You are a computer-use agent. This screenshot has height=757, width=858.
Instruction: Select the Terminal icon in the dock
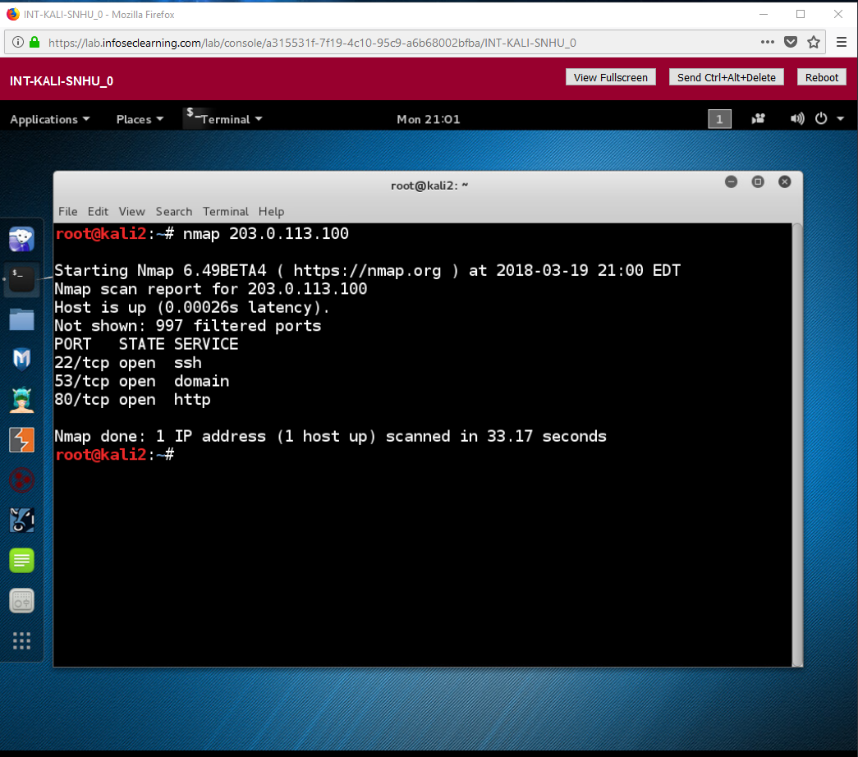tap(22, 279)
